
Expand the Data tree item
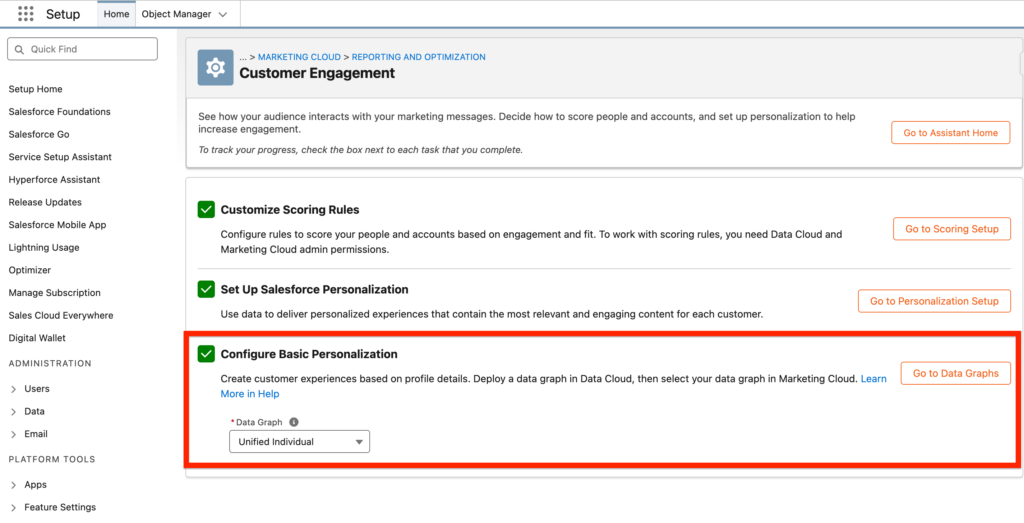click(x=13, y=411)
